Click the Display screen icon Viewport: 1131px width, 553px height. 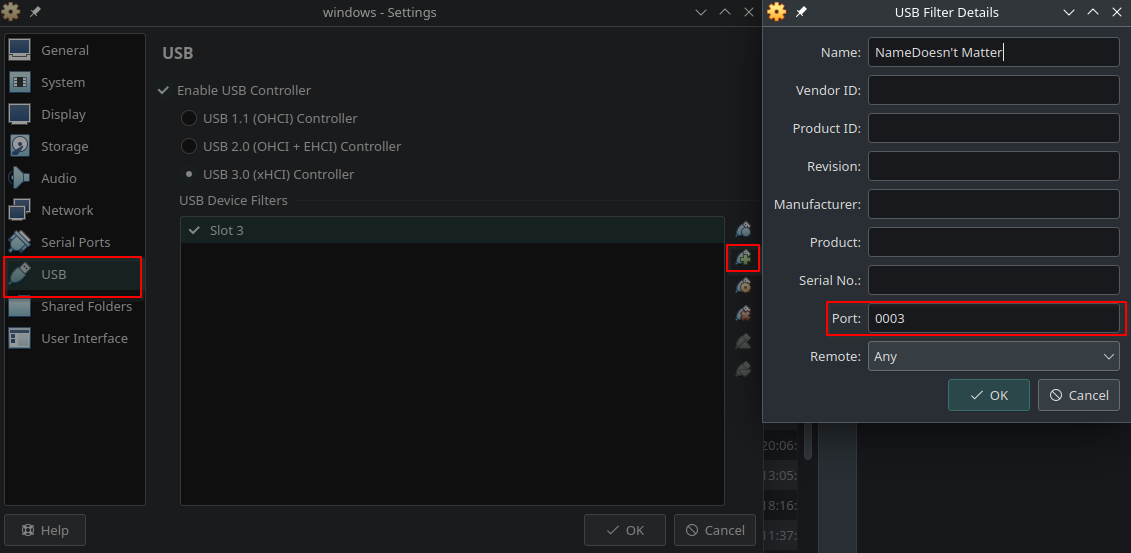coord(19,115)
